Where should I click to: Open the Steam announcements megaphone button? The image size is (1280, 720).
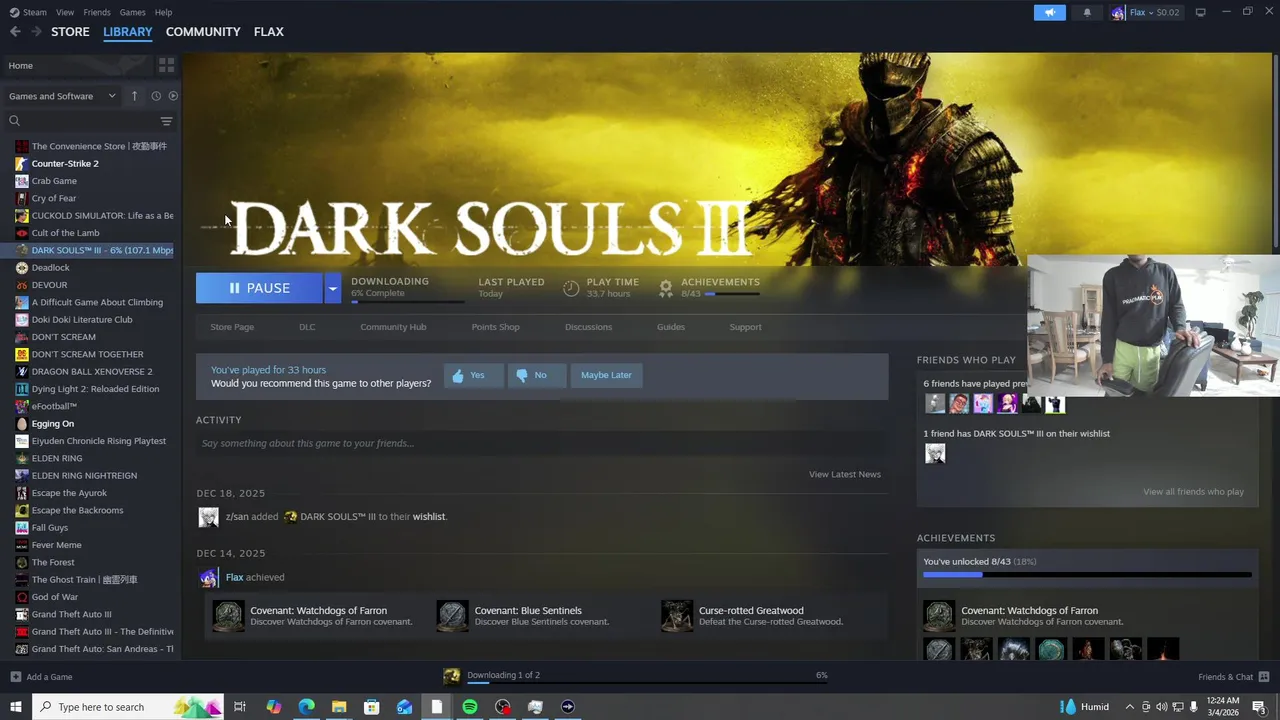[x=1050, y=13]
